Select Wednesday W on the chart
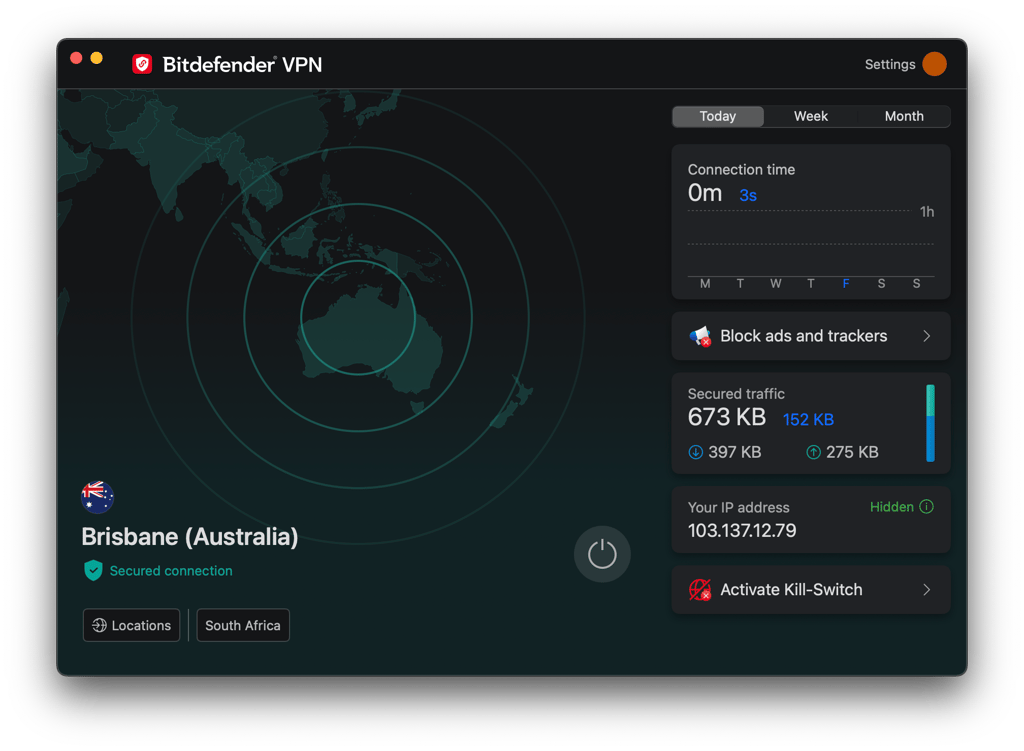 [x=775, y=283]
